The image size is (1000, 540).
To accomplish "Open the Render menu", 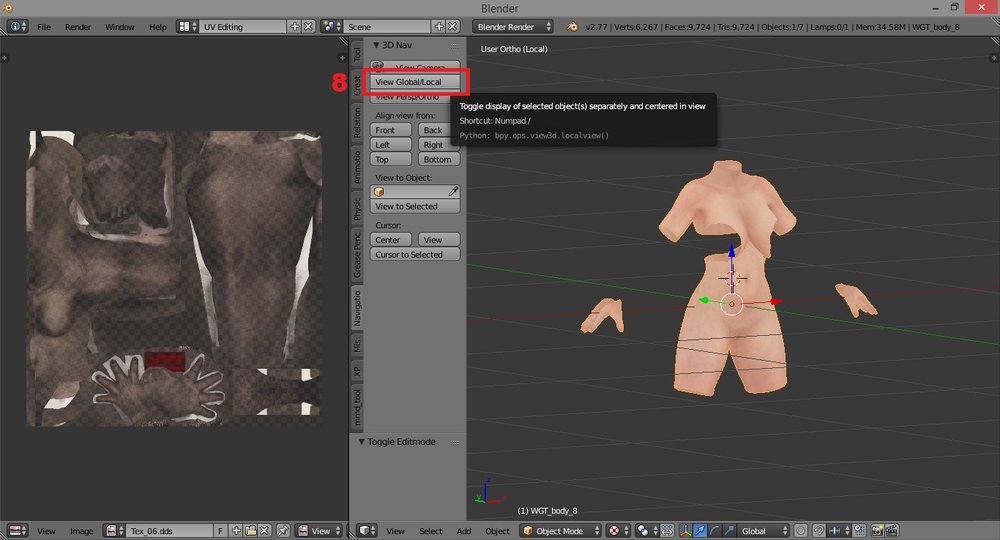I will (x=78, y=27).
